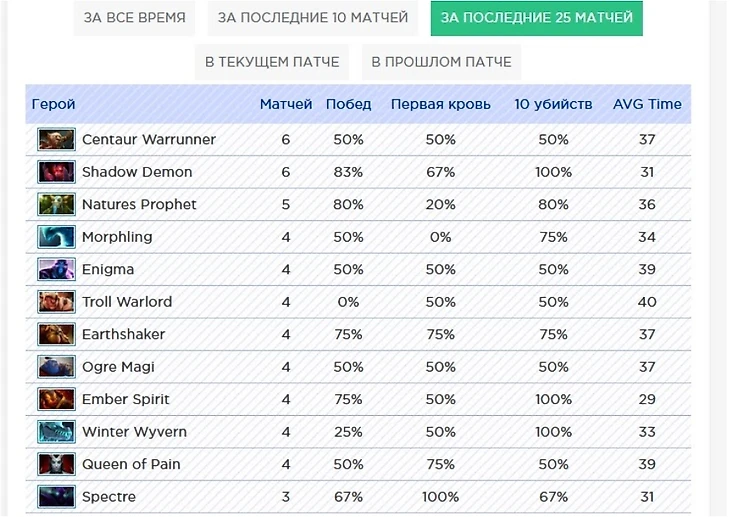730x517 pixels.
Task: Select the Ogre Magi hero portrait
Action: [56, 367]
